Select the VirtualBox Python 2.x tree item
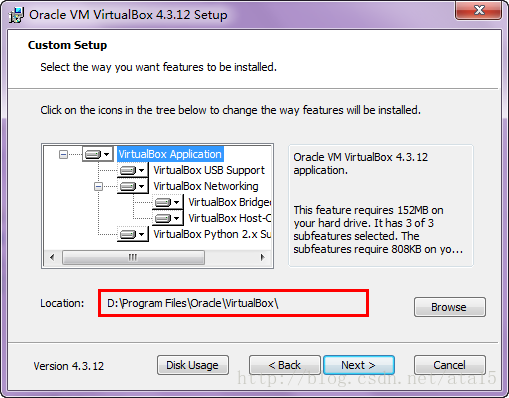 pyautogui.click(x=212, y=234)
